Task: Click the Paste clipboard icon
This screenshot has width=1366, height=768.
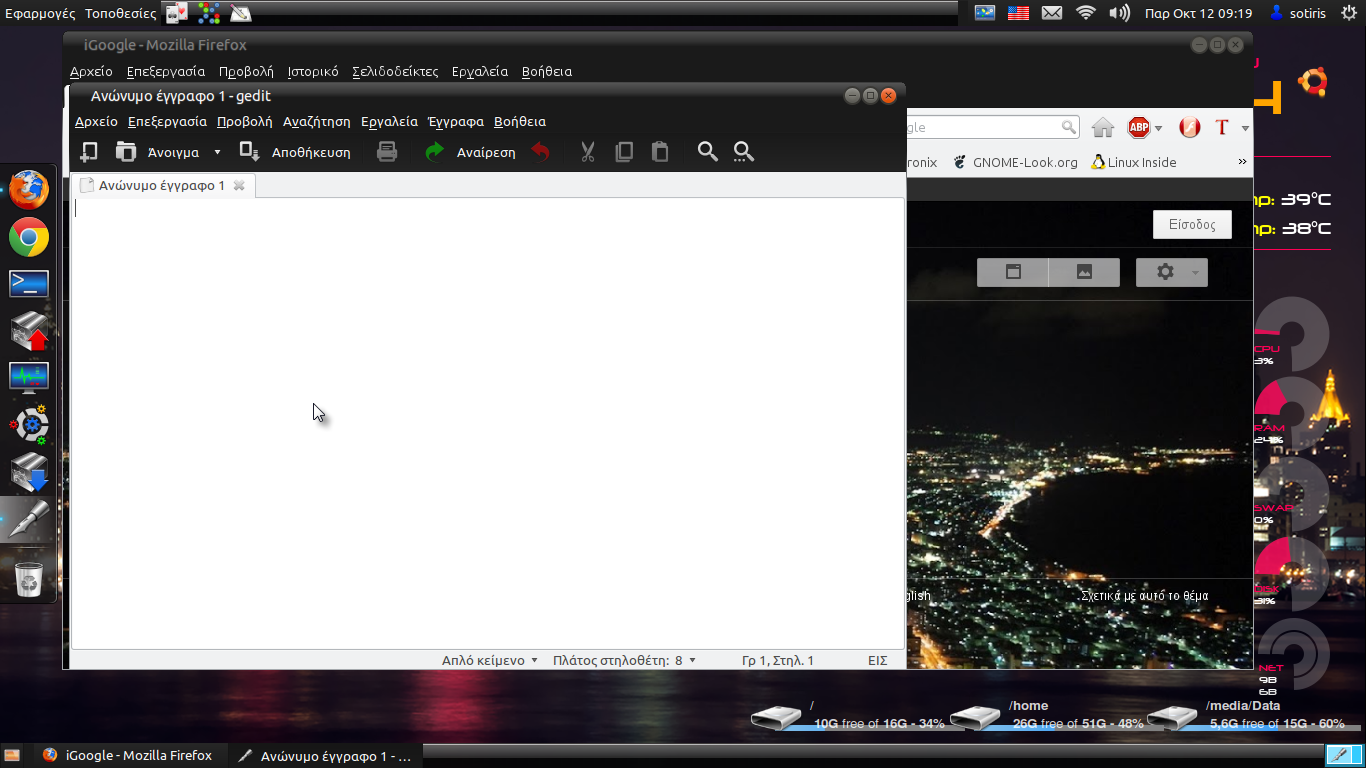Action: (x=660, y=152)
